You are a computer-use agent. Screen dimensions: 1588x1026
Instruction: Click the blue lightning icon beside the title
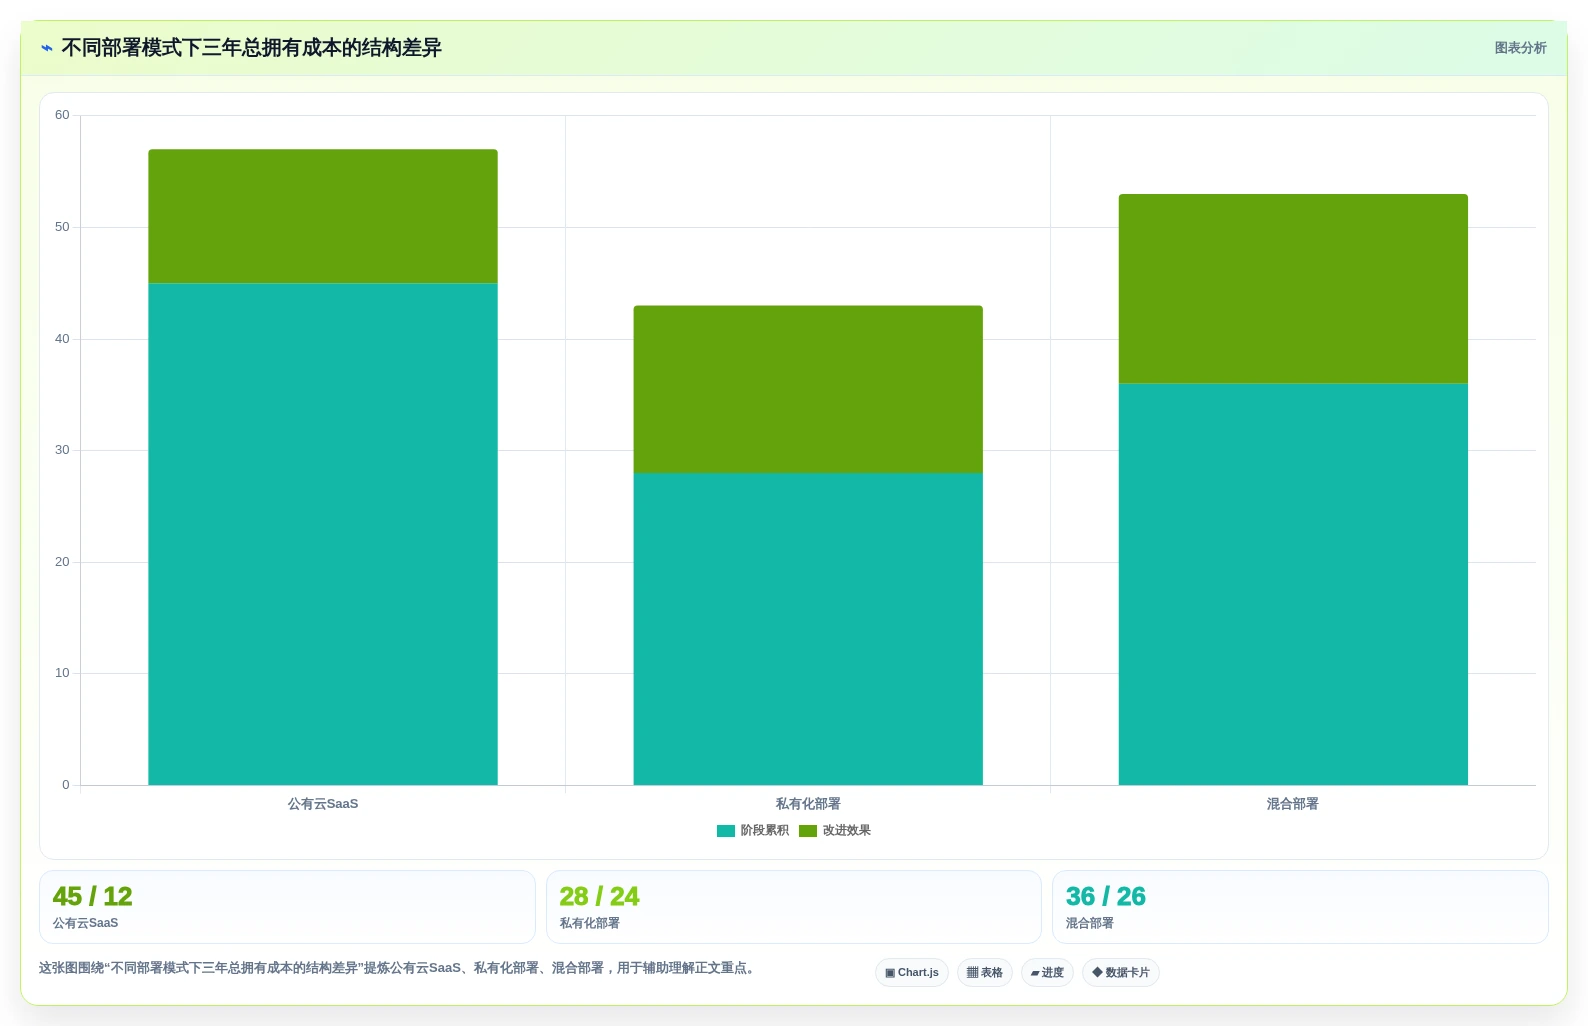[x=47, y=48]
